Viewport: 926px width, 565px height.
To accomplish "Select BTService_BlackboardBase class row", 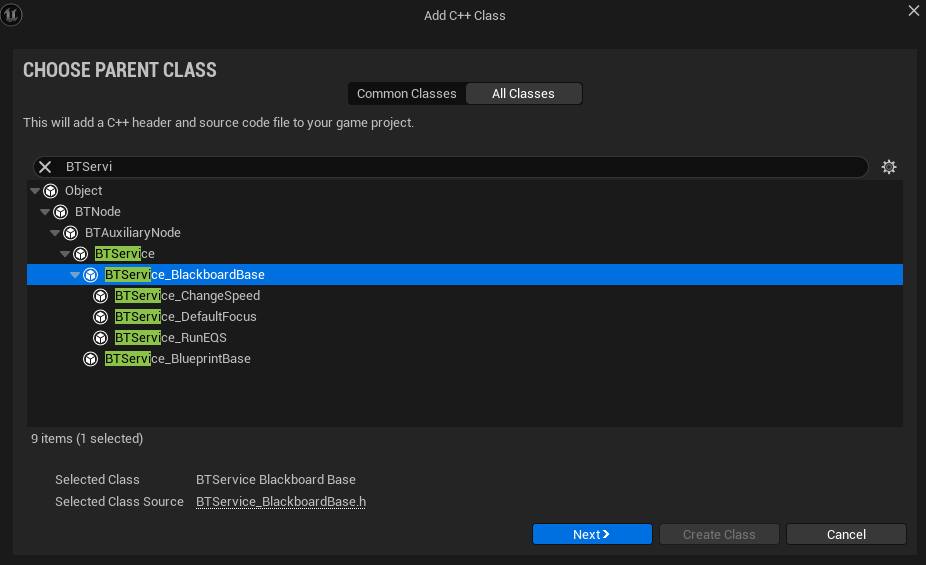I will point(465,275).
